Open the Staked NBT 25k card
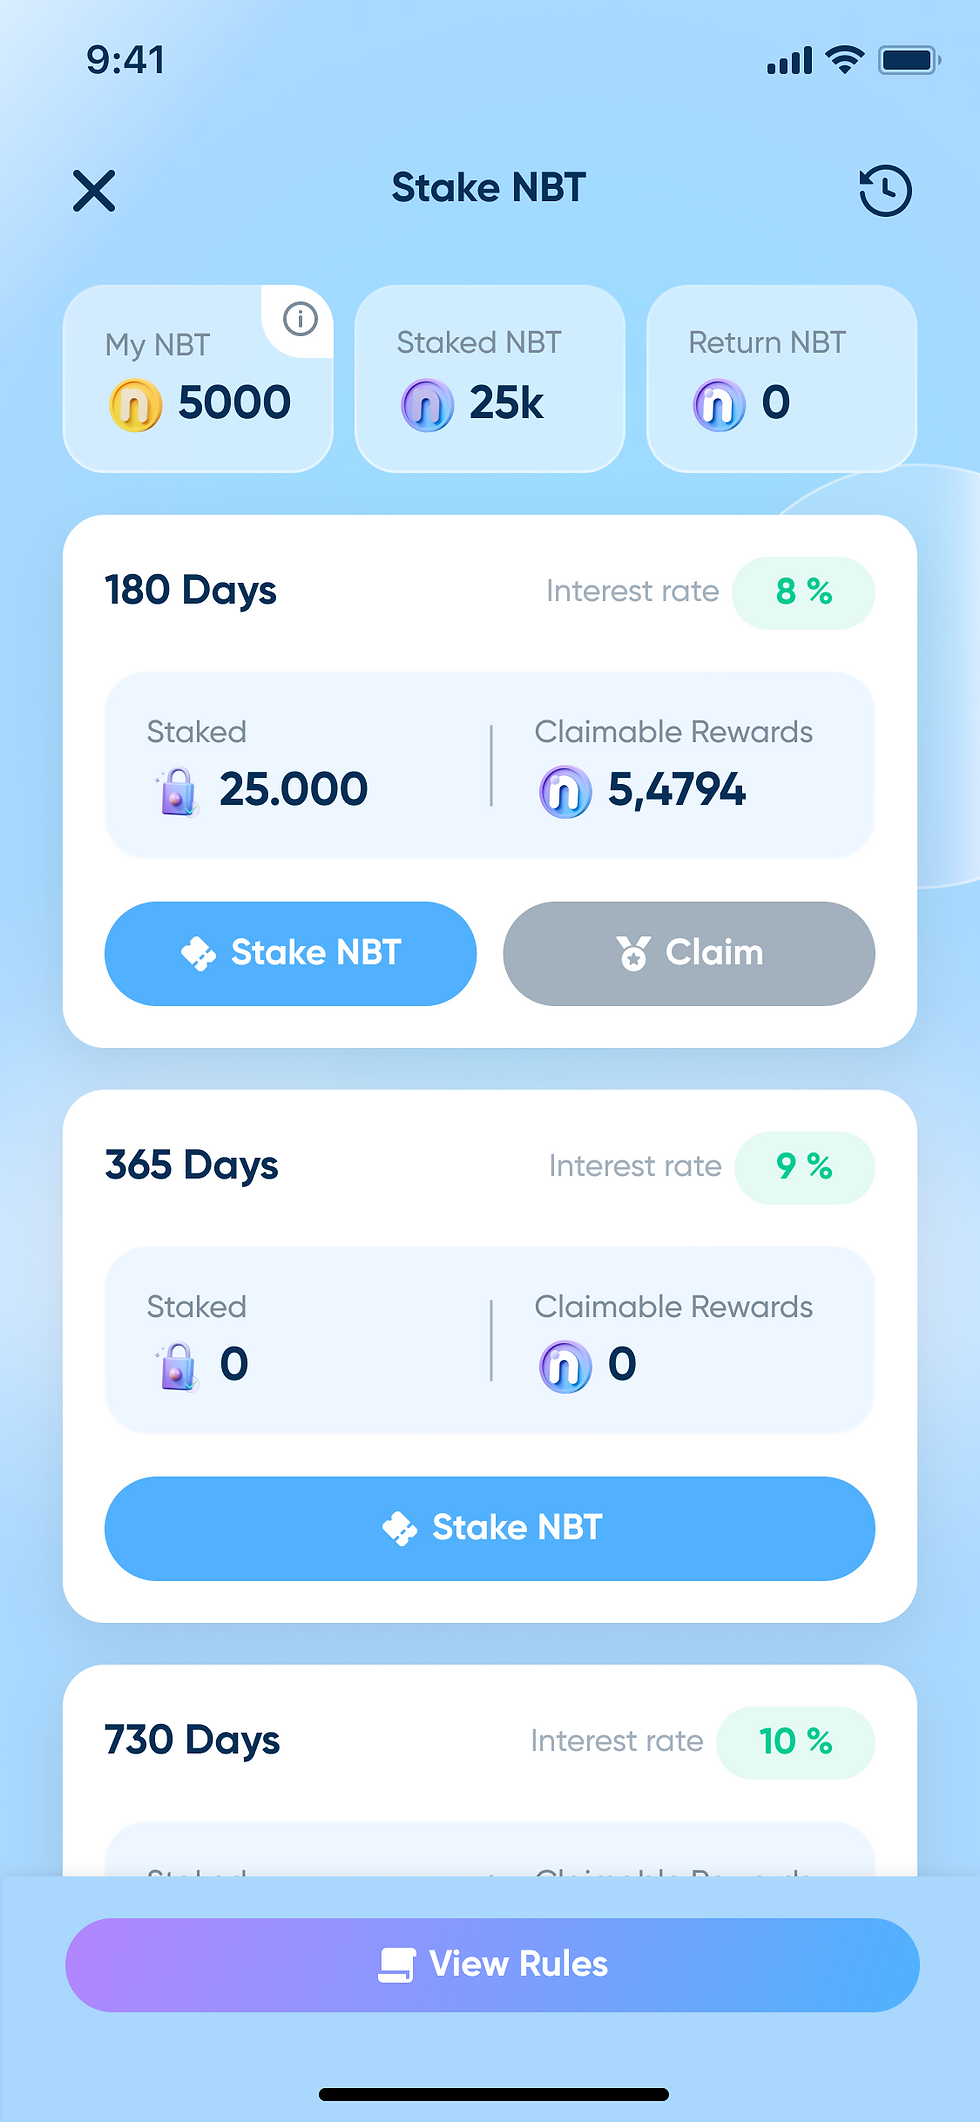 tap(490, 378)
